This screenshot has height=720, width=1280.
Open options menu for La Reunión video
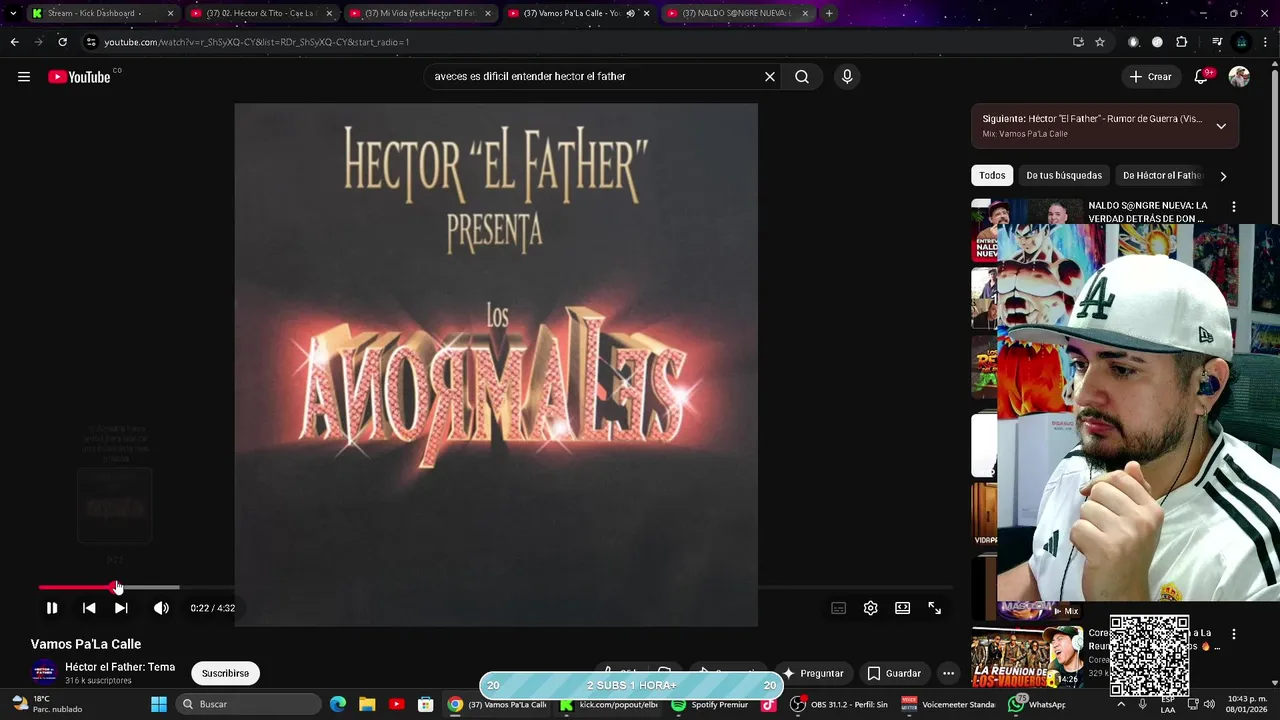1234,634
